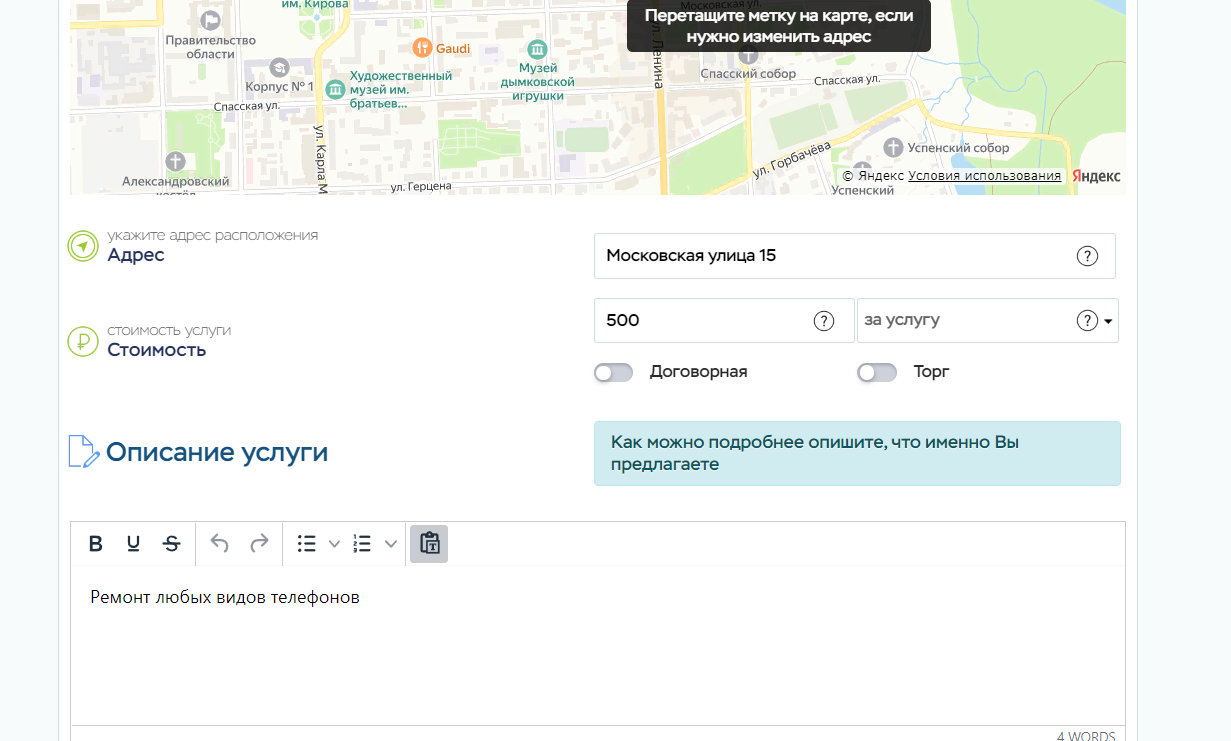Image resolution: width=1231 pixels, height=741 pixels.
Task: Expand numbered list style options
Action: point(391,544)
